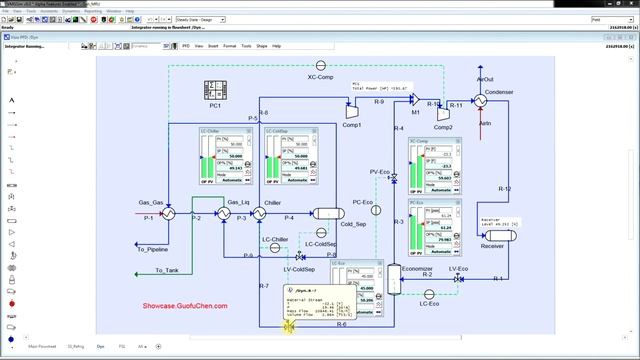Close the LC-Chiller faceplate

[x=249, y=131]
